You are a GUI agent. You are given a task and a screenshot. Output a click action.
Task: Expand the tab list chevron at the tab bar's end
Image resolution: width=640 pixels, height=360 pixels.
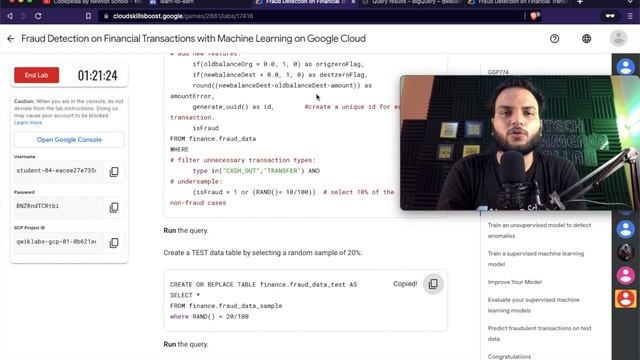630,2
